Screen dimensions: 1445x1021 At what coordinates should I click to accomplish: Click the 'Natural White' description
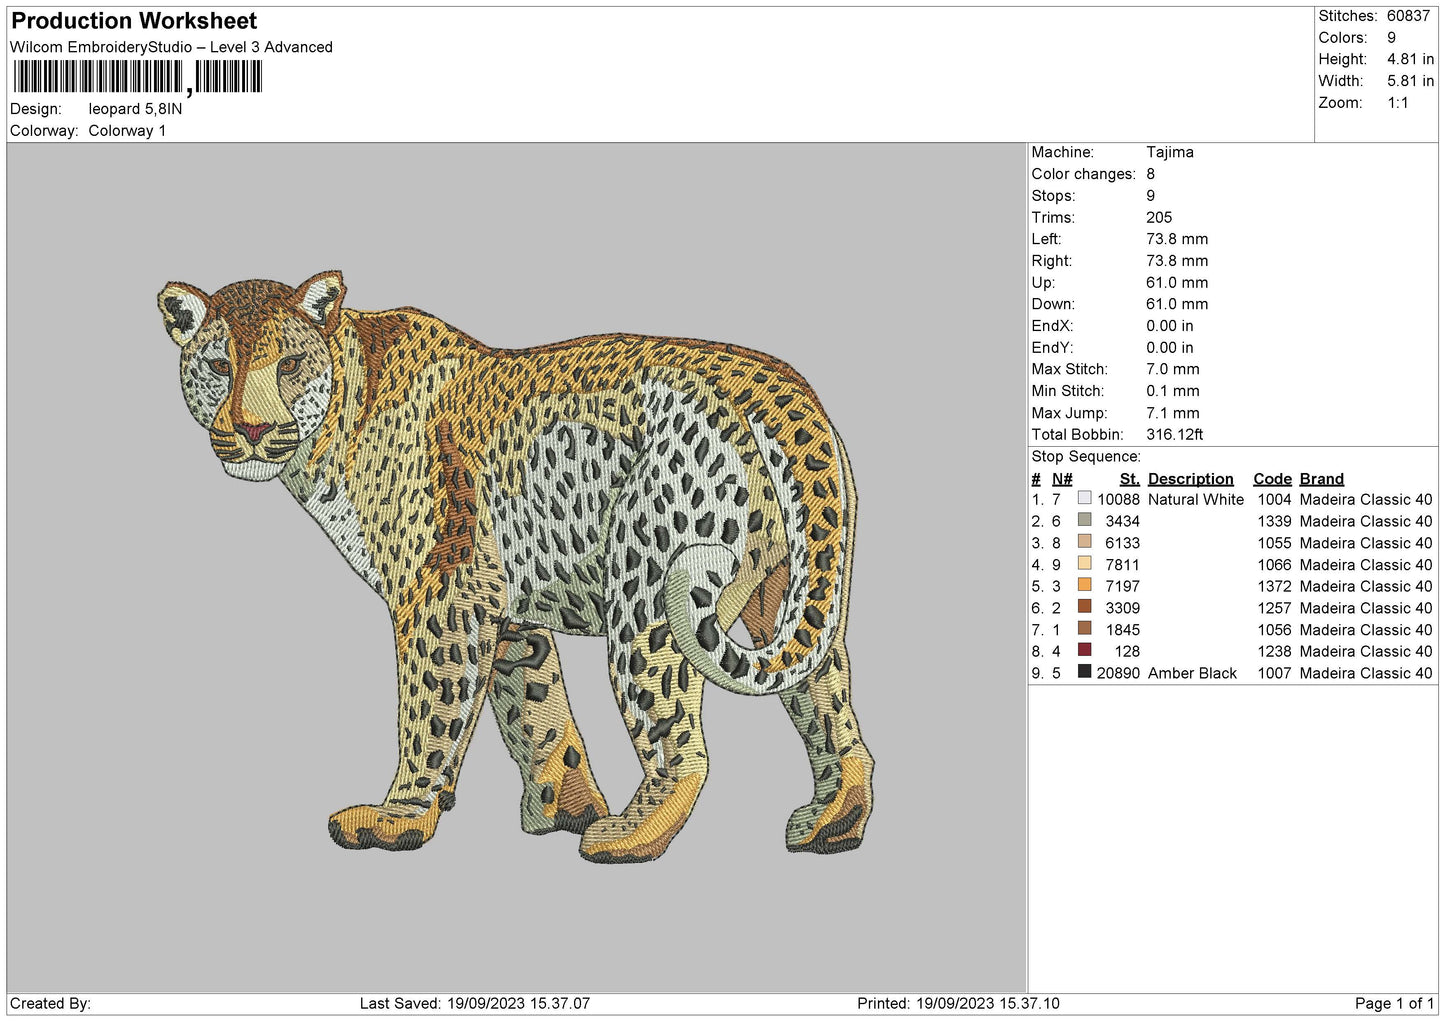[1196, 500]
